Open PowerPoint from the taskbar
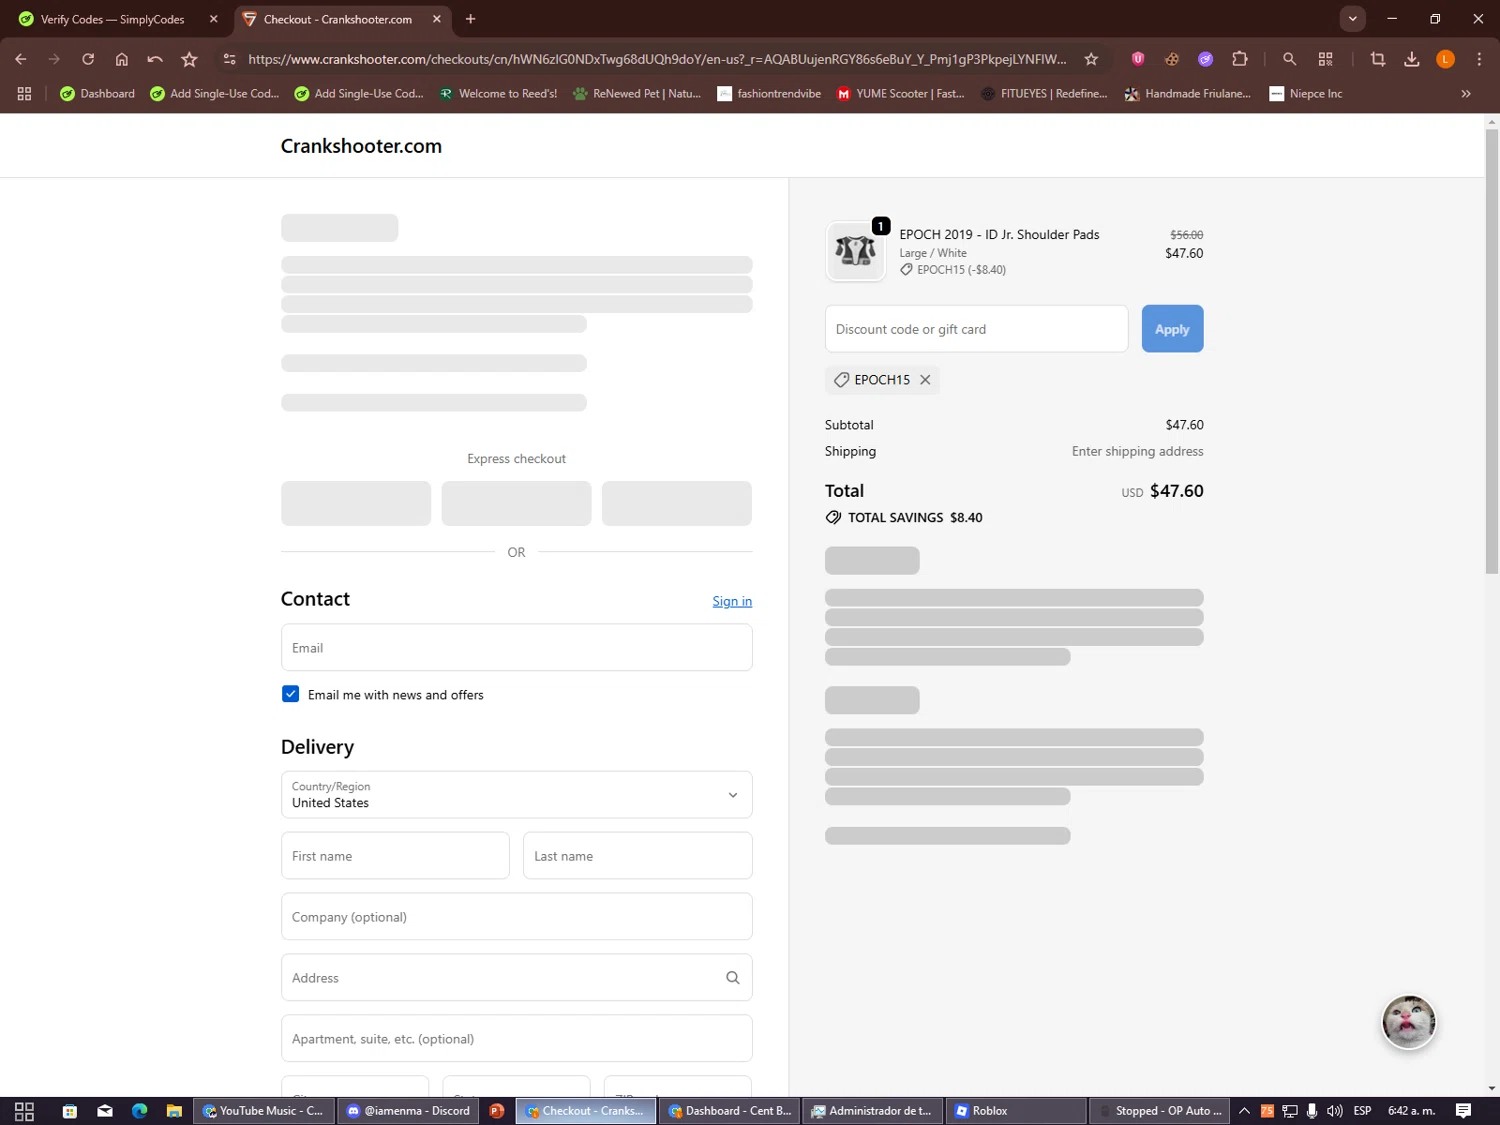The image size is (1500, 1125). [x=497, y=1111]
